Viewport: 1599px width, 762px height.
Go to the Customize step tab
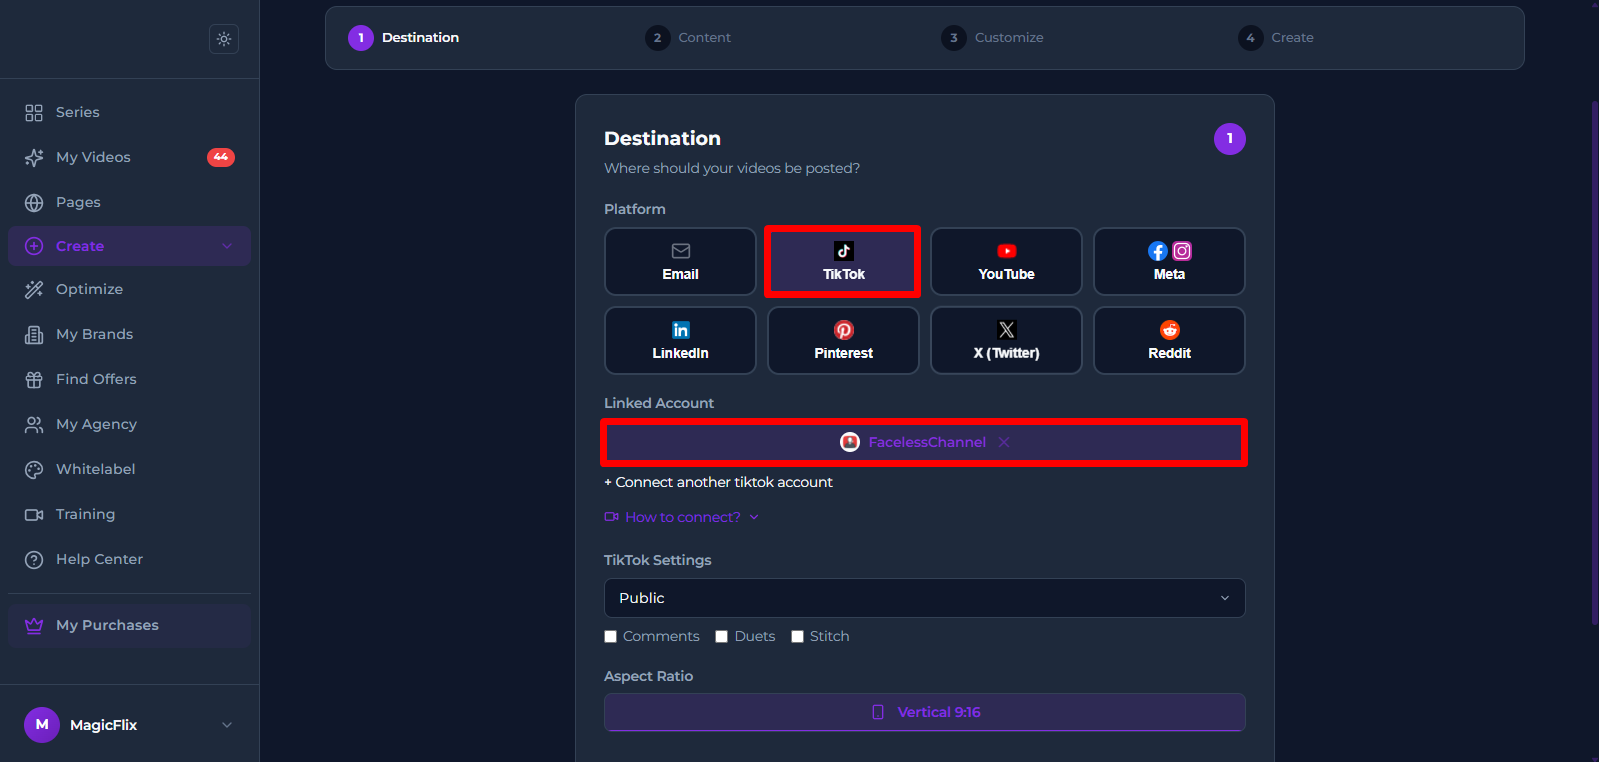[x=992, y=38]
